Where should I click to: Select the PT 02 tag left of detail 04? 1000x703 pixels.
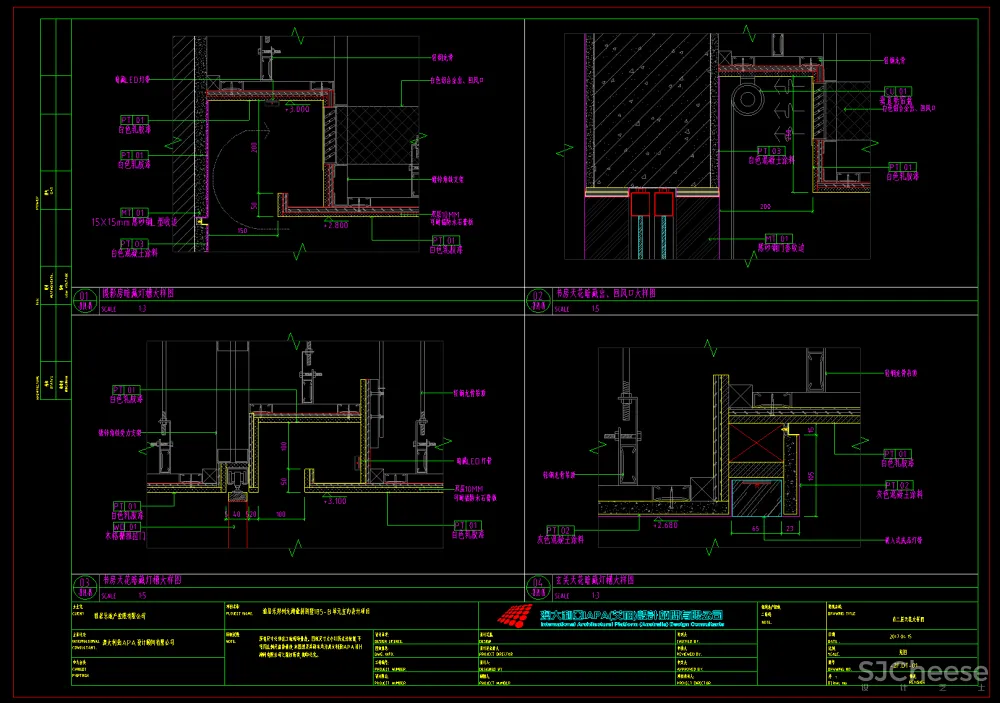point(560,530)
